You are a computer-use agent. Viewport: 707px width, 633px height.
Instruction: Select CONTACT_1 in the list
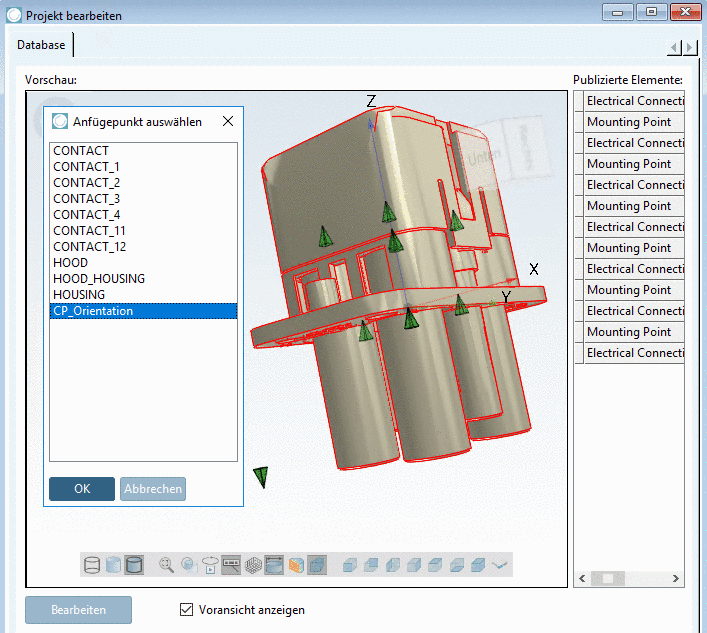[x=143, y=167]
